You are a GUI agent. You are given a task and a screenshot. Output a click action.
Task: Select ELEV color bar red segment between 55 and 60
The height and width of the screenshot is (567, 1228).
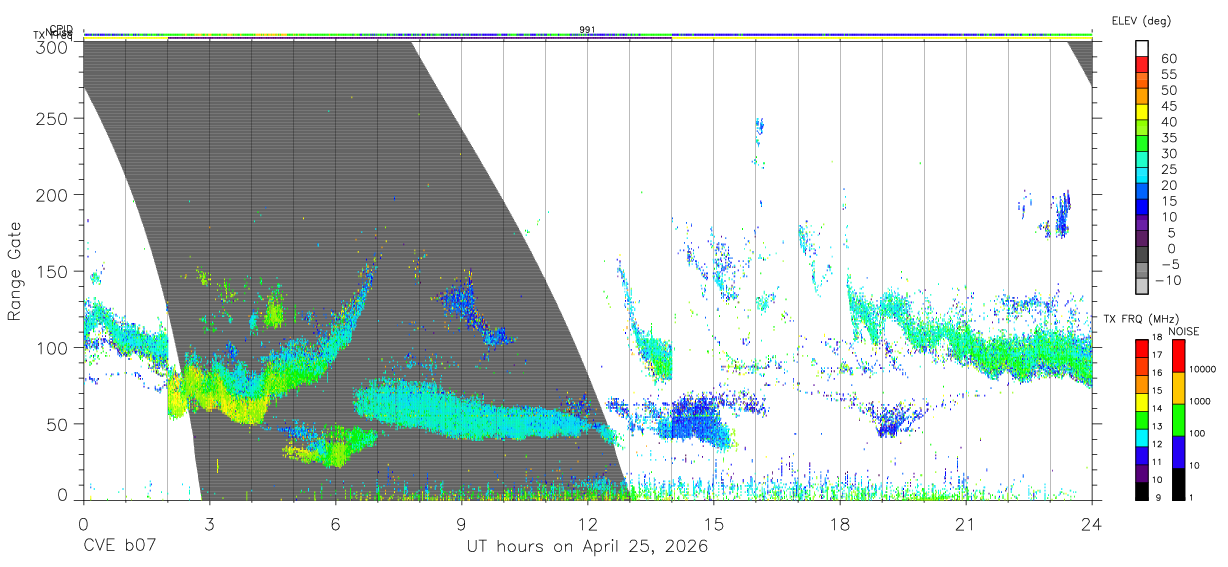pos(1141,65)
